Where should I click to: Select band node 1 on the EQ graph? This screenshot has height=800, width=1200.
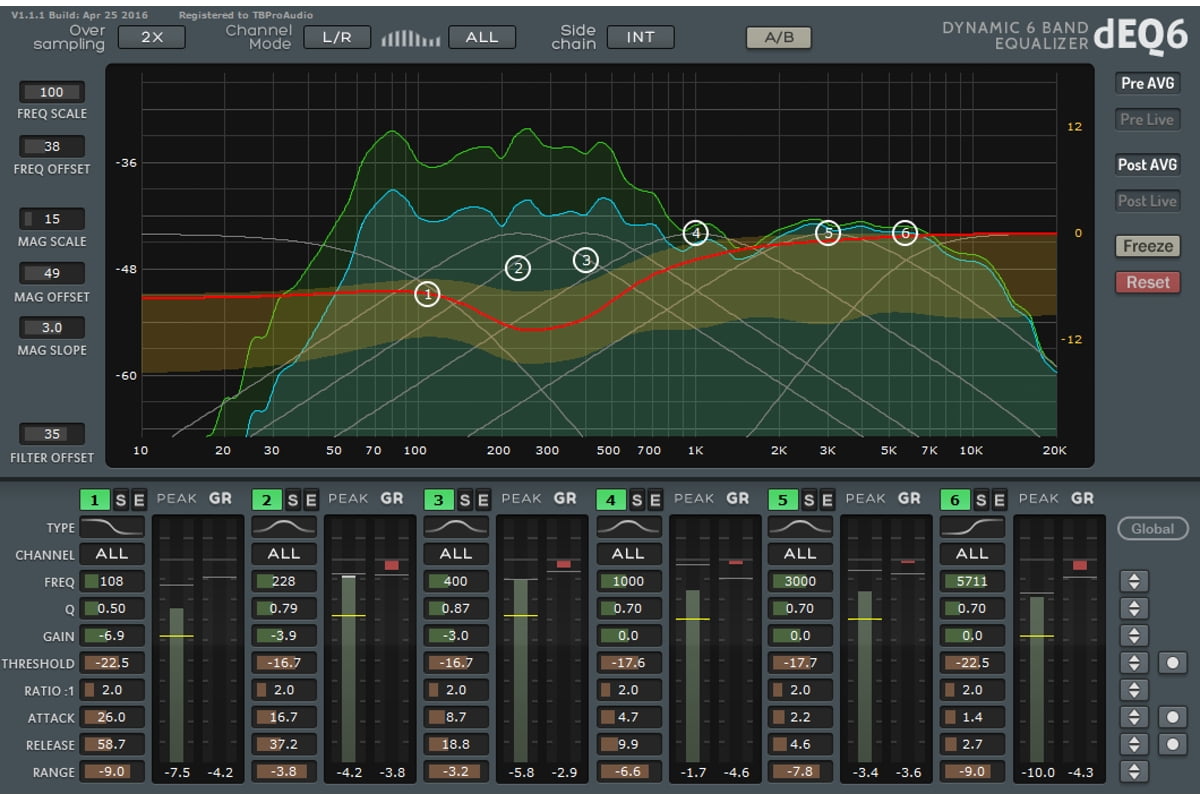click(427, 294)
